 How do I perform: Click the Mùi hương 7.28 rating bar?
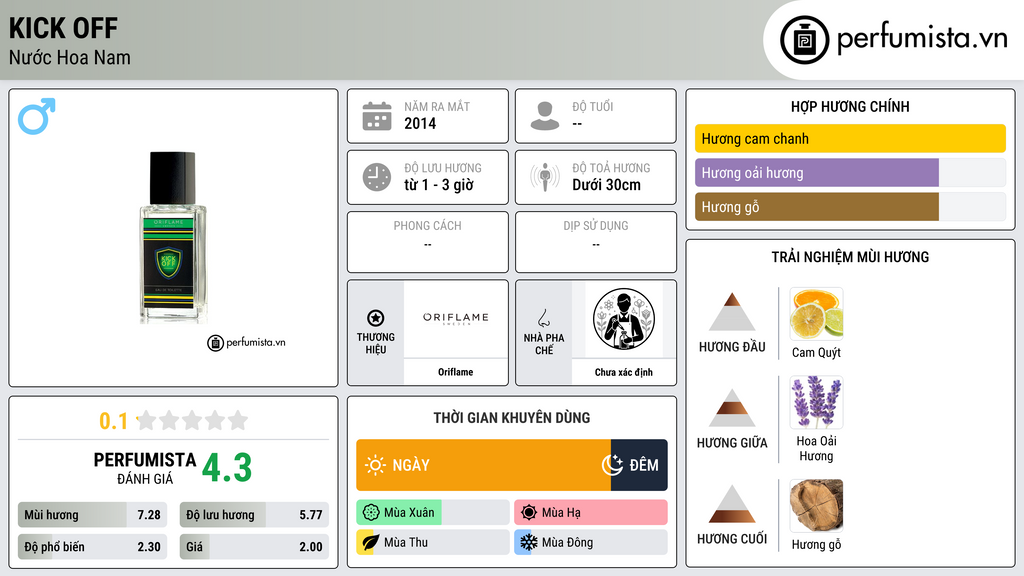pos(93,515)
